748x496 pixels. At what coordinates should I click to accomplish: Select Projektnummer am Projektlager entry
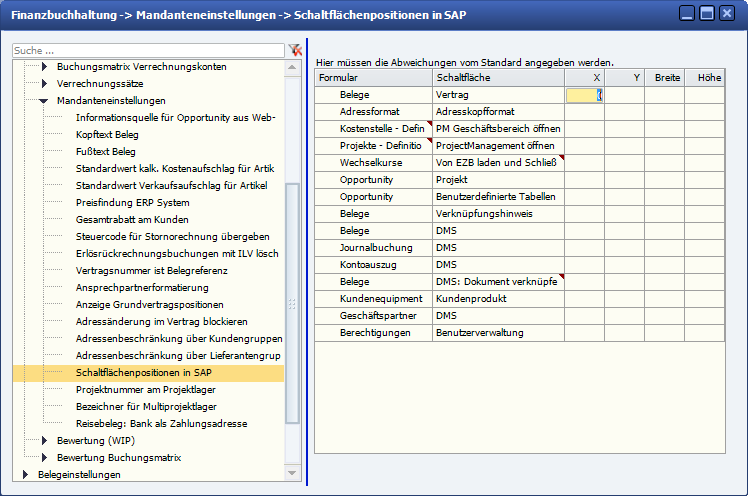click(x=147, y=390)
